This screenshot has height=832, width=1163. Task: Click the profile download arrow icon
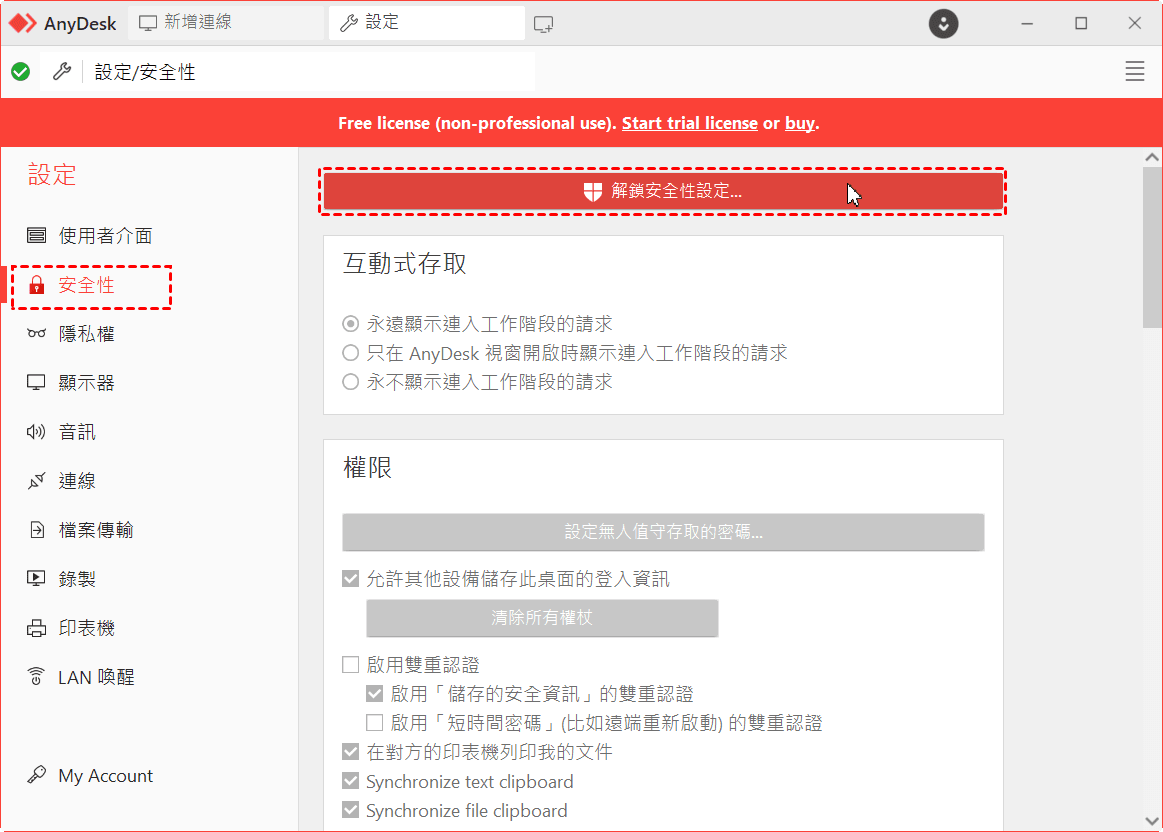pyautogui.click(x=943, y=24)
